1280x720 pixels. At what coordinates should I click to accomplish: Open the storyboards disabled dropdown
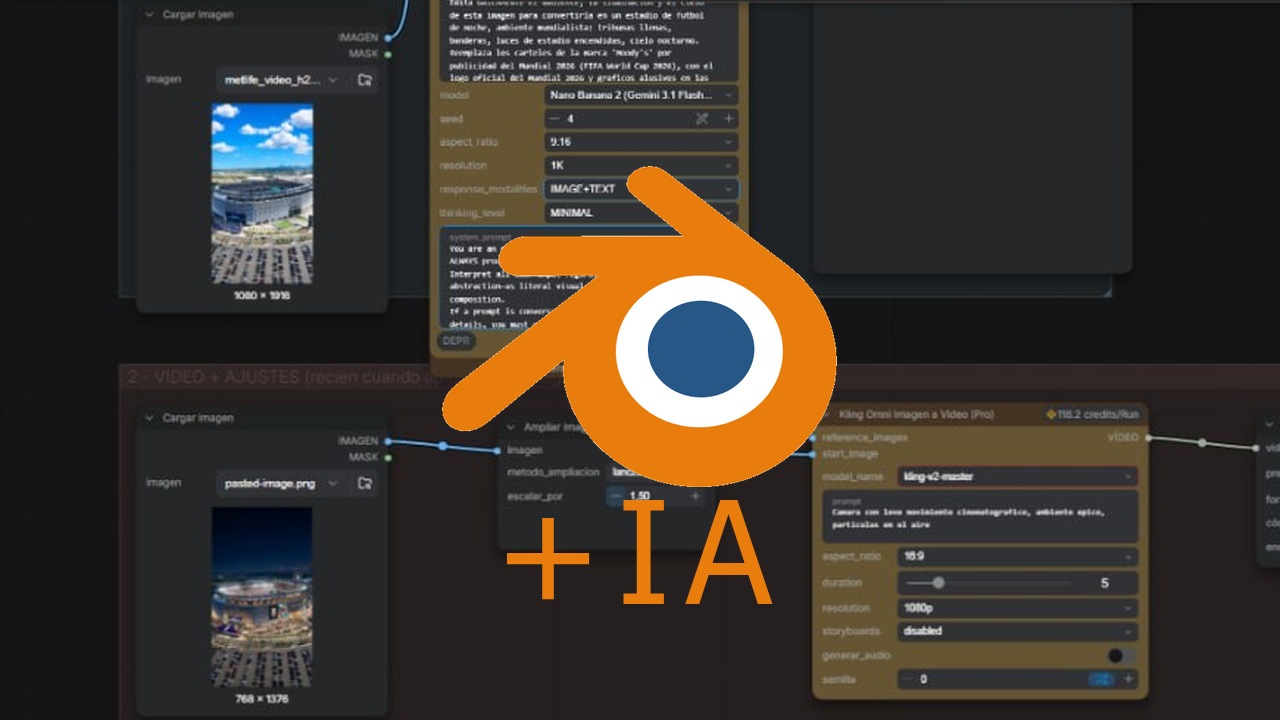1017,631
